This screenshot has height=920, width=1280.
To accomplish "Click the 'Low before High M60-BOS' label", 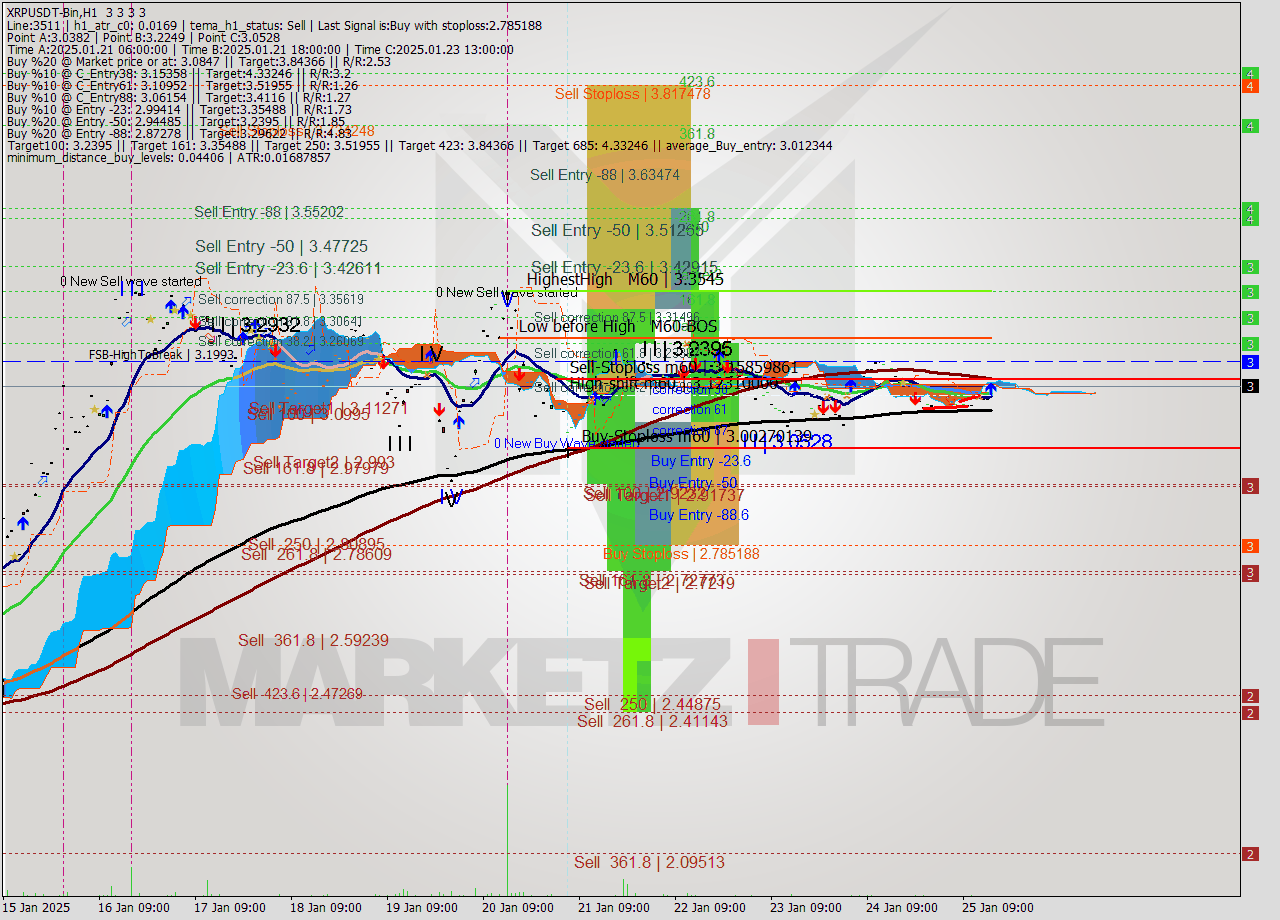I will coord(618,326).
